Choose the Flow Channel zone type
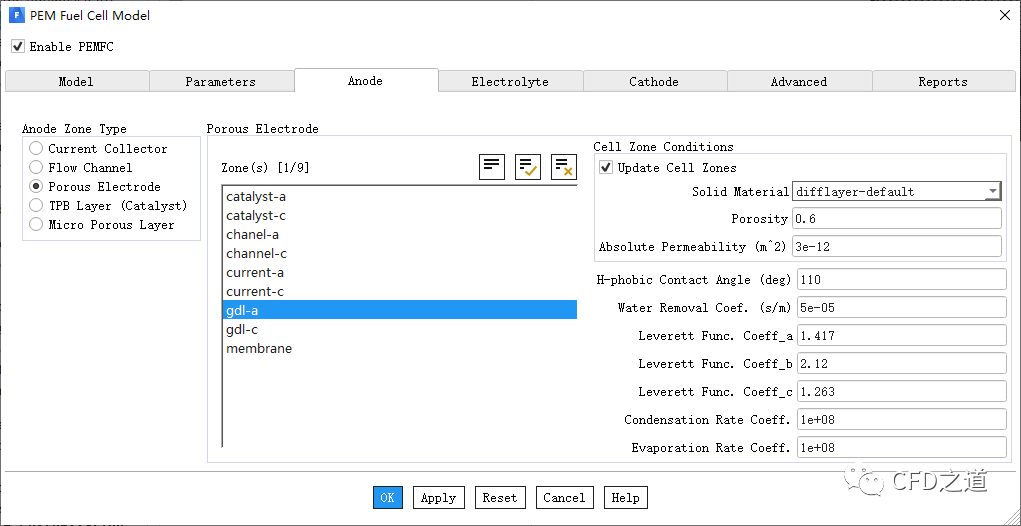This screenshot has width=1021, height=526. [37, 168]
